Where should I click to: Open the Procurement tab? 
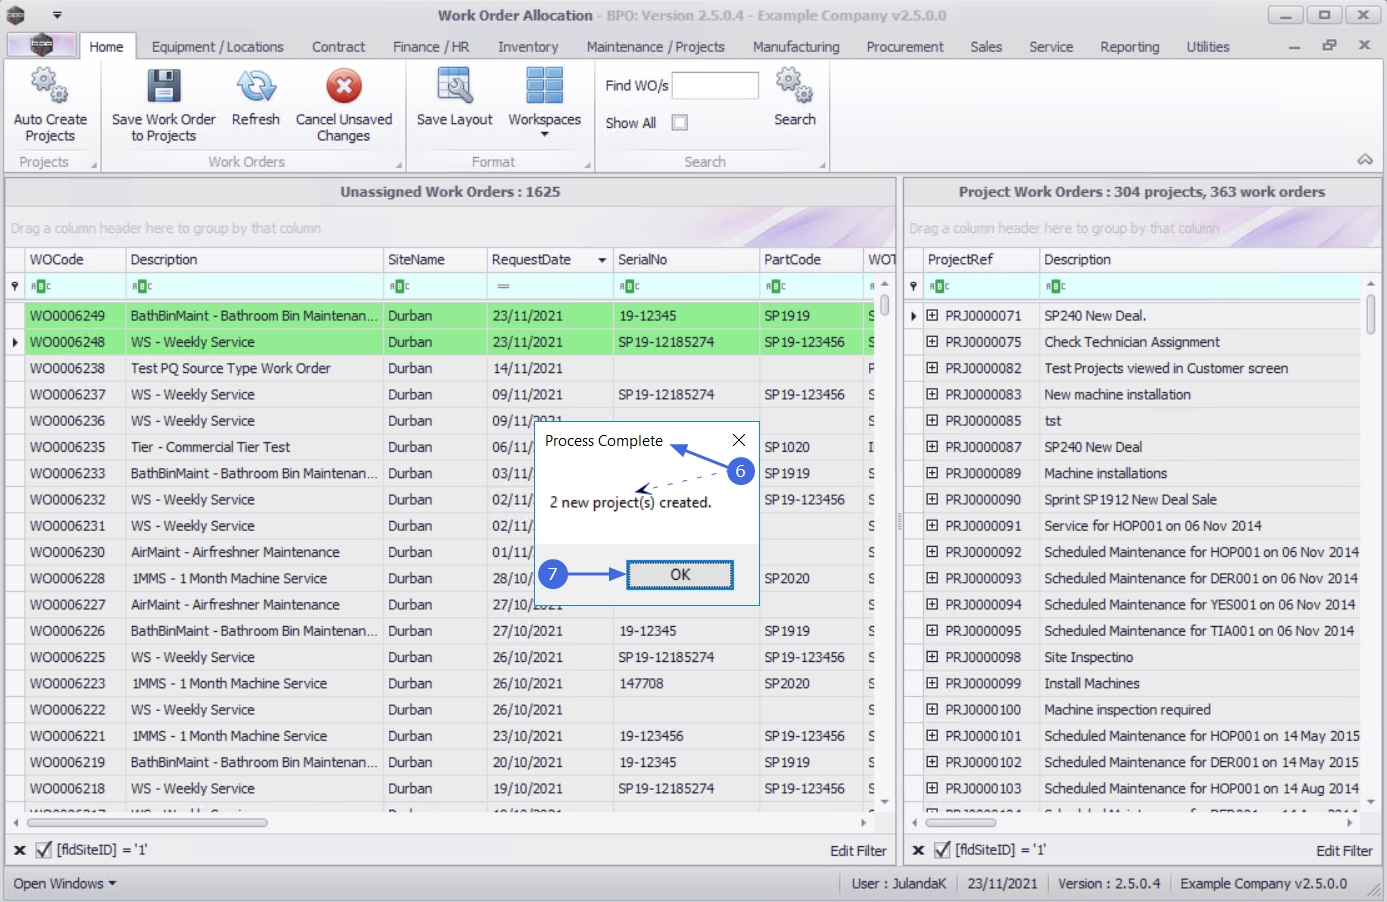pos(905,47)
